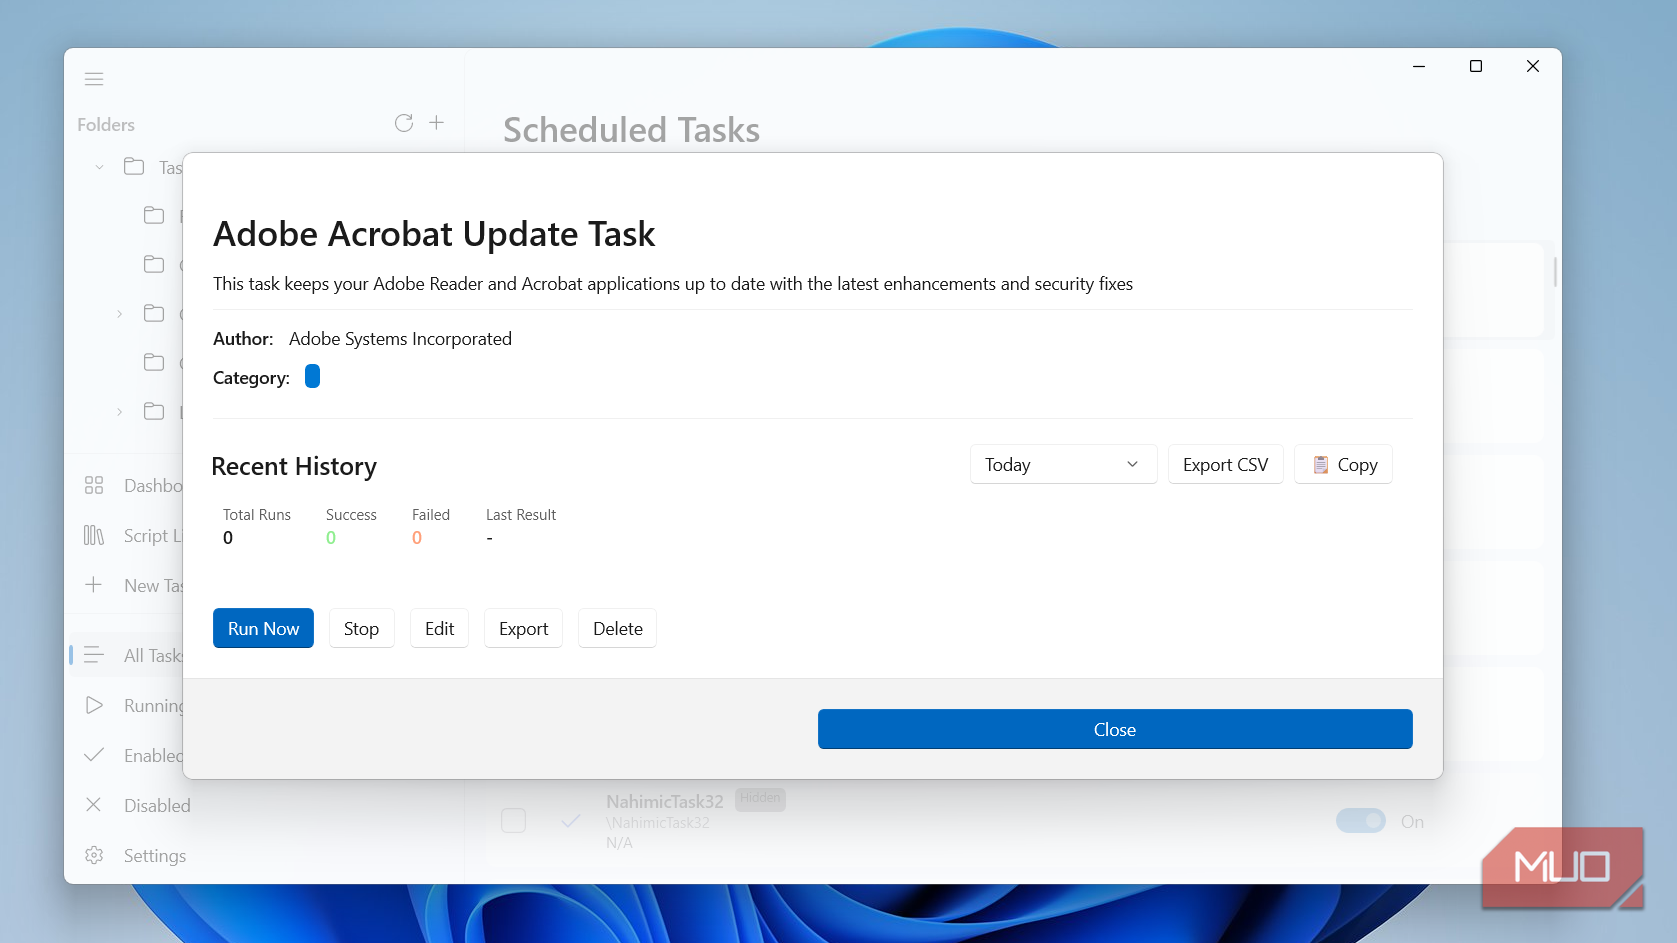Click Export CSV button

[x=1225, y=464]
